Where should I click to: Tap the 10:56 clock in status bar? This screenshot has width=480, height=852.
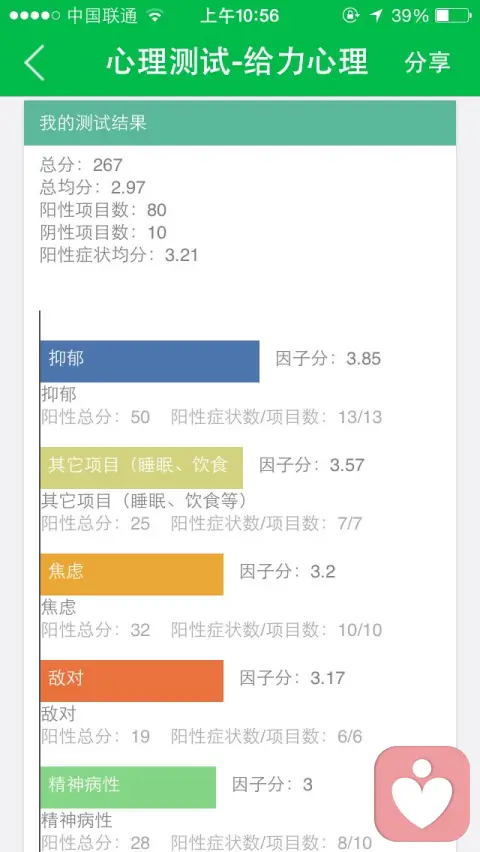[240, 16]
